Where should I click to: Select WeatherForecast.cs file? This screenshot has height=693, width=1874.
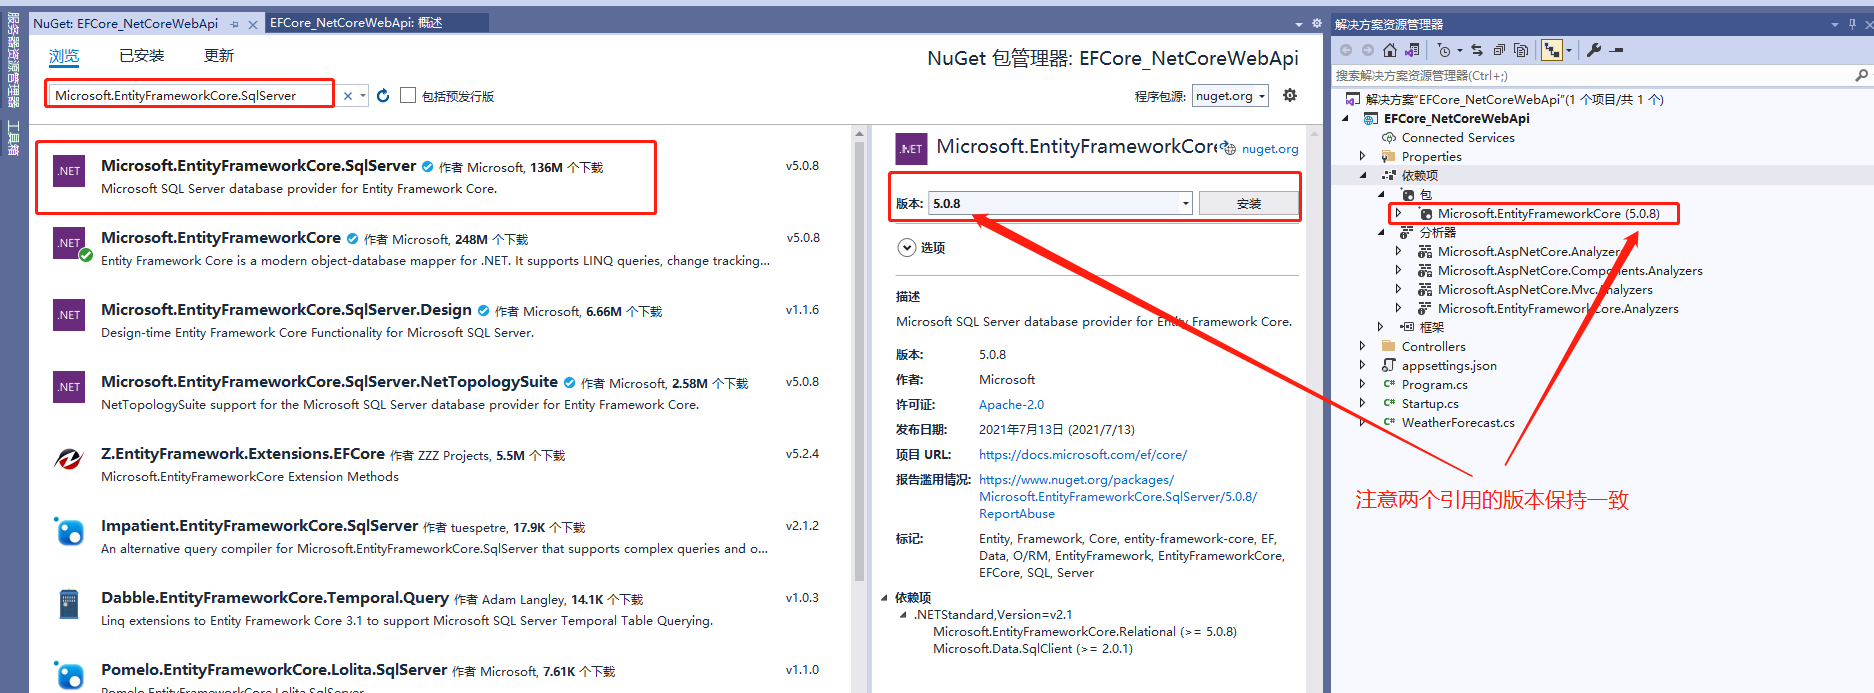click(x=1458, y=423)
